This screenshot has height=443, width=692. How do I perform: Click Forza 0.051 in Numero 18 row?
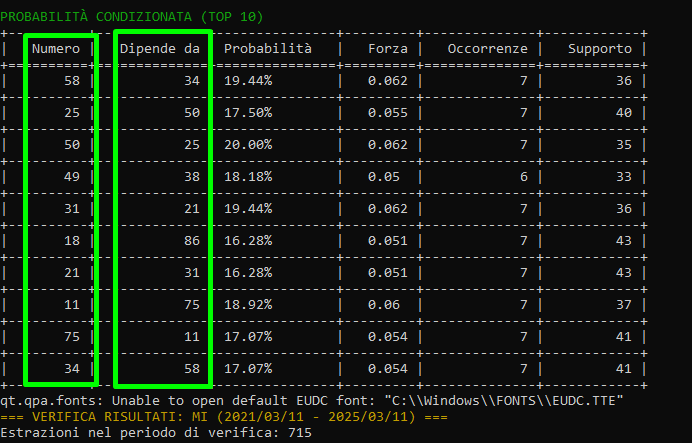click(388, 240)
